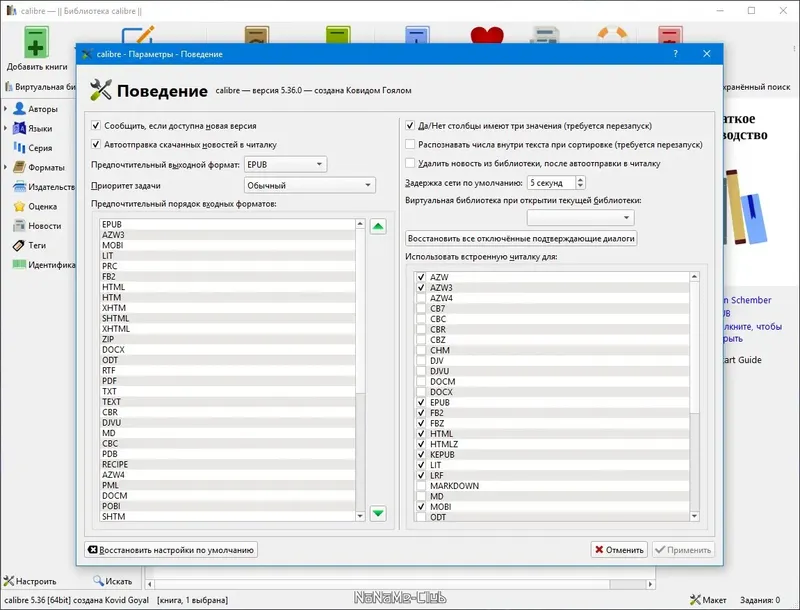Screen dimensions: 800x610
Task: Click the Отменить (Cancel) button
Action: [619, 550]
